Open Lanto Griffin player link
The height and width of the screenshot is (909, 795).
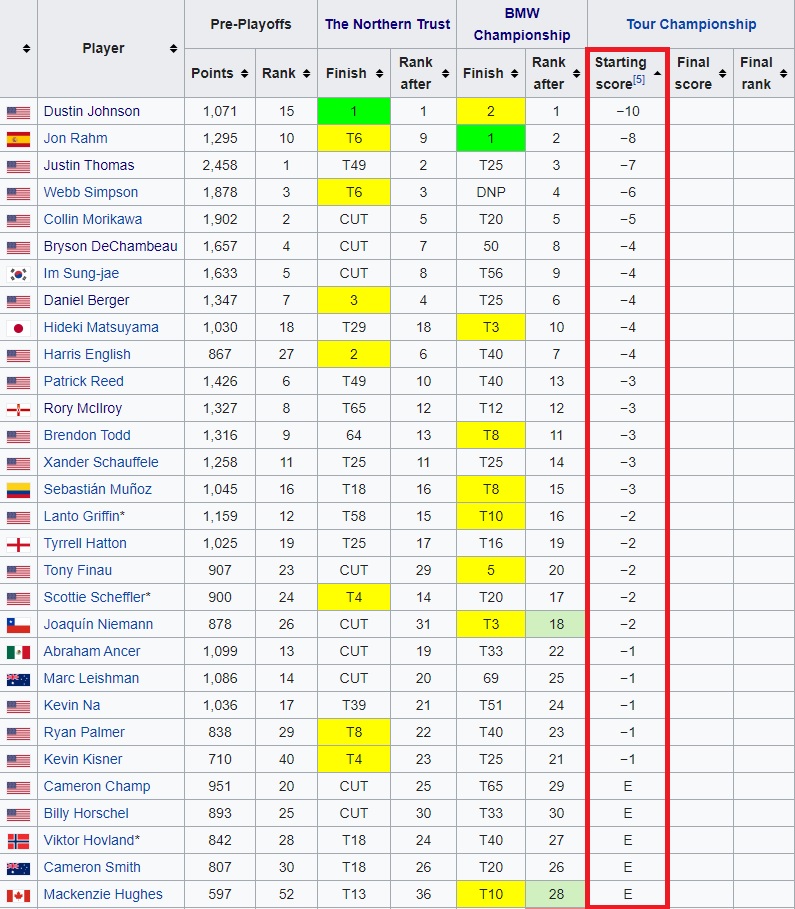coord(82,517)
